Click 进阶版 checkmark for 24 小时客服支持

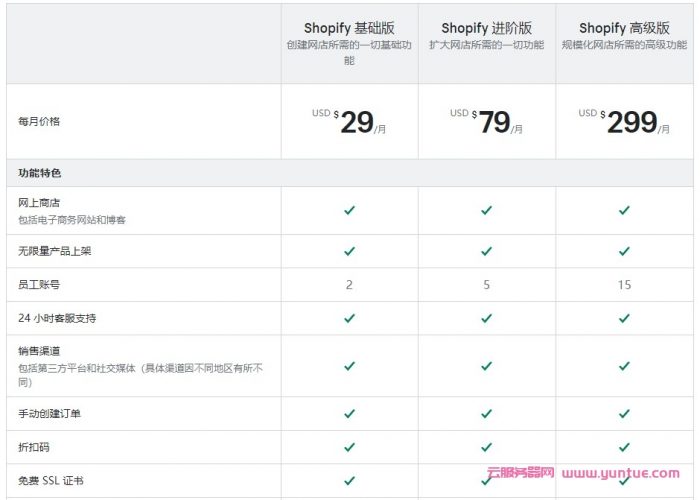point(486,318)
